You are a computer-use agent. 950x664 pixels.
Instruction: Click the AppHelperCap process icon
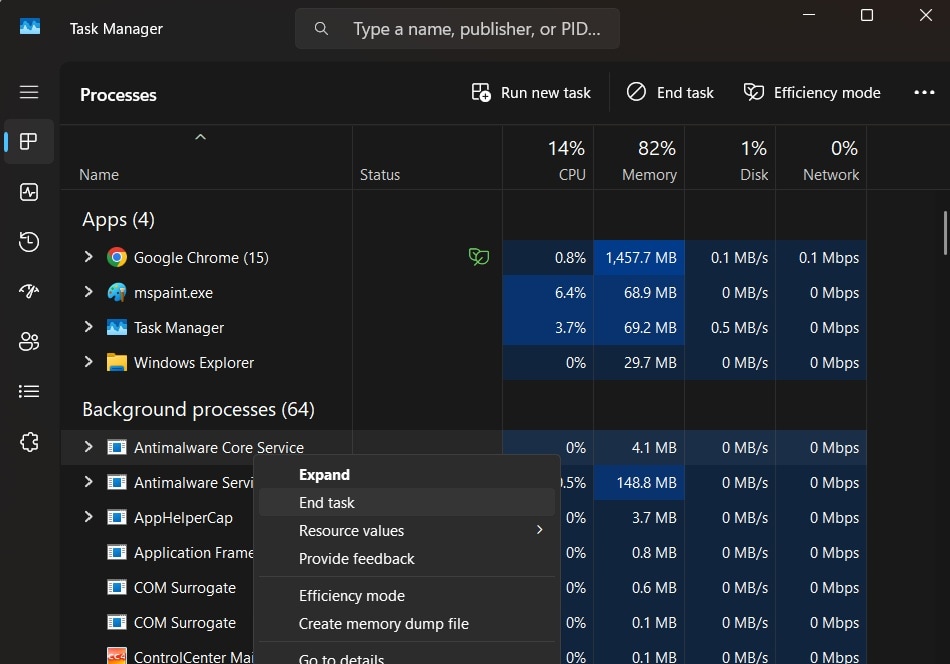(117, 517)
